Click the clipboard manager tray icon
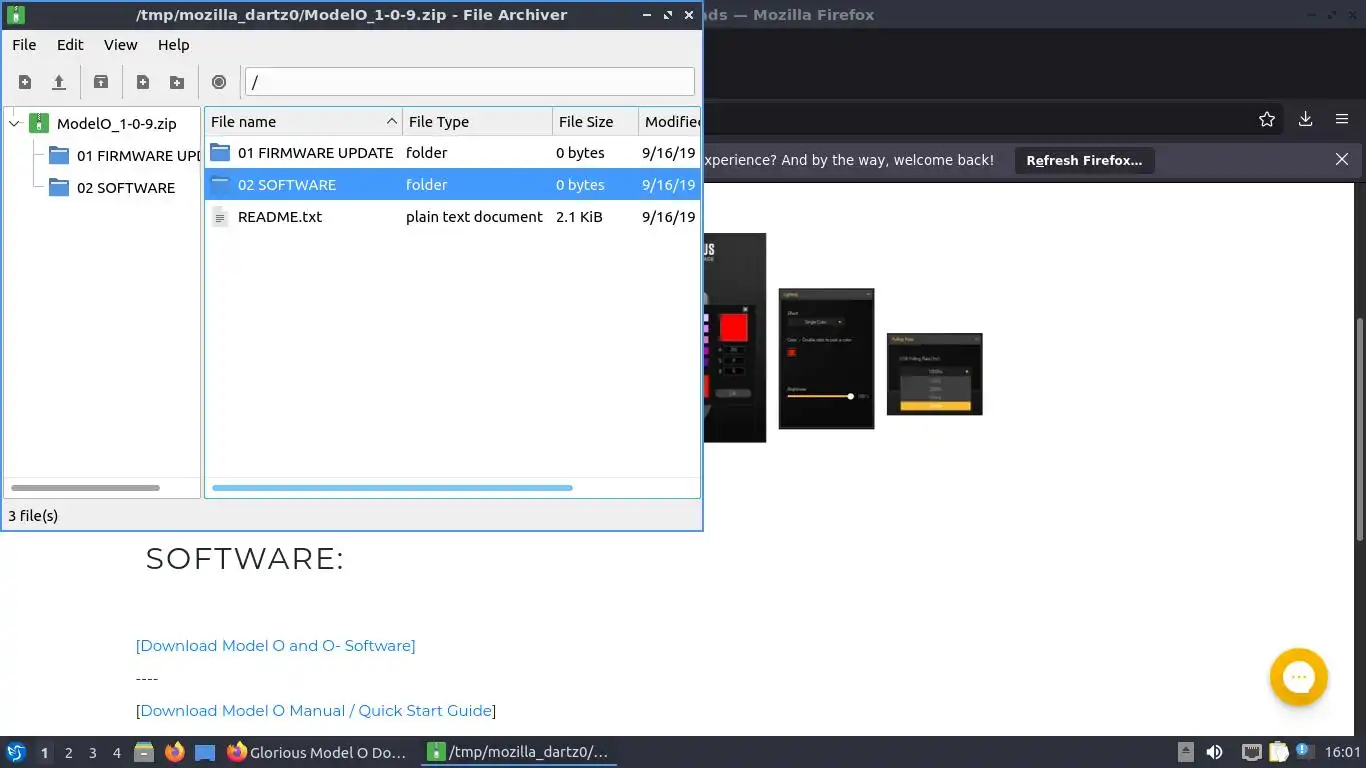 [1279, 752]
